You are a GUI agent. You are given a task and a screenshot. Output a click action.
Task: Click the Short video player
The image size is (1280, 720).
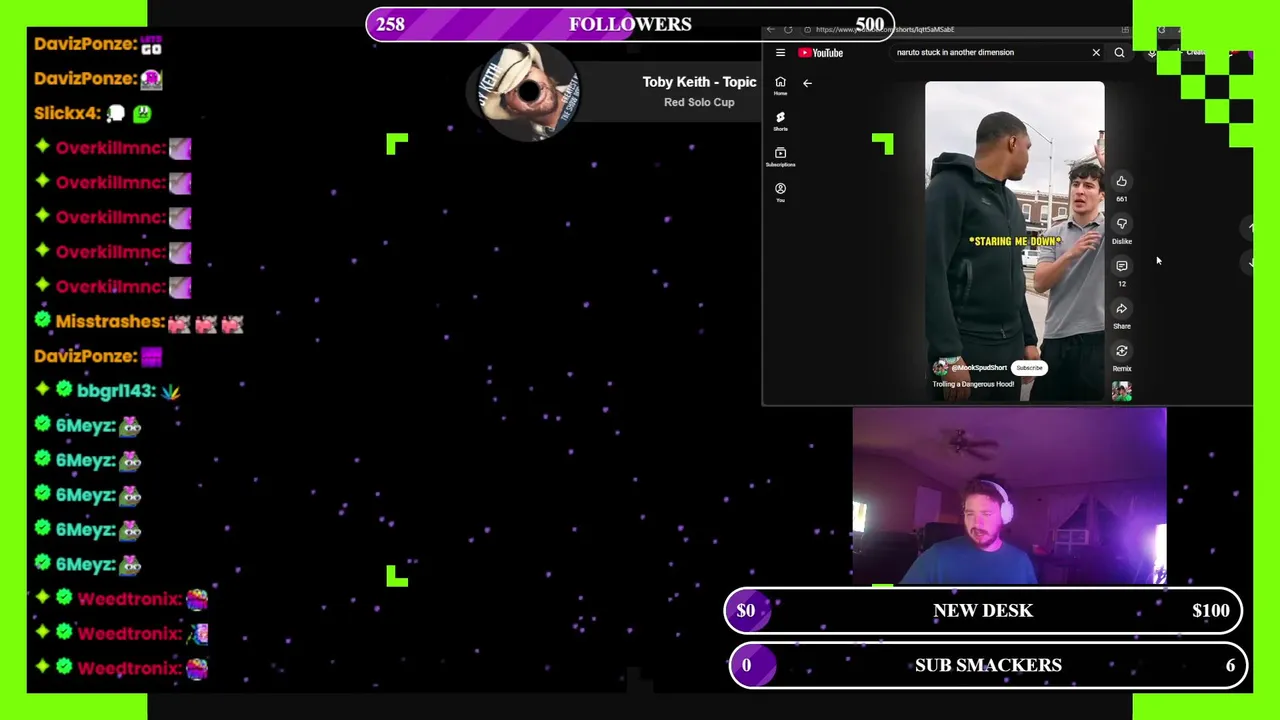click(x=1014, y=240)
